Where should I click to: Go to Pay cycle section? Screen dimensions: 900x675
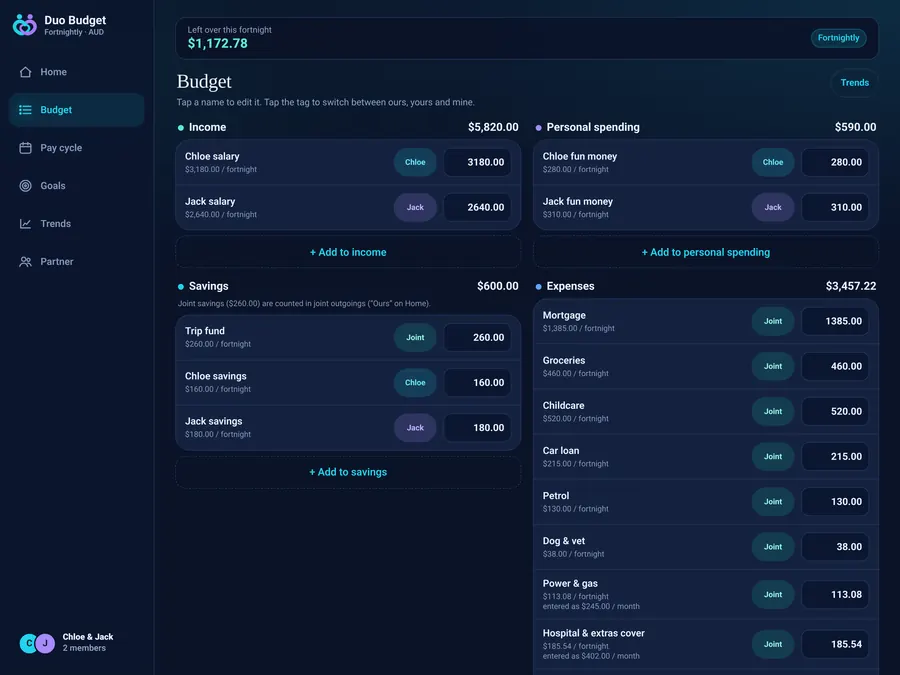point(76,148)
